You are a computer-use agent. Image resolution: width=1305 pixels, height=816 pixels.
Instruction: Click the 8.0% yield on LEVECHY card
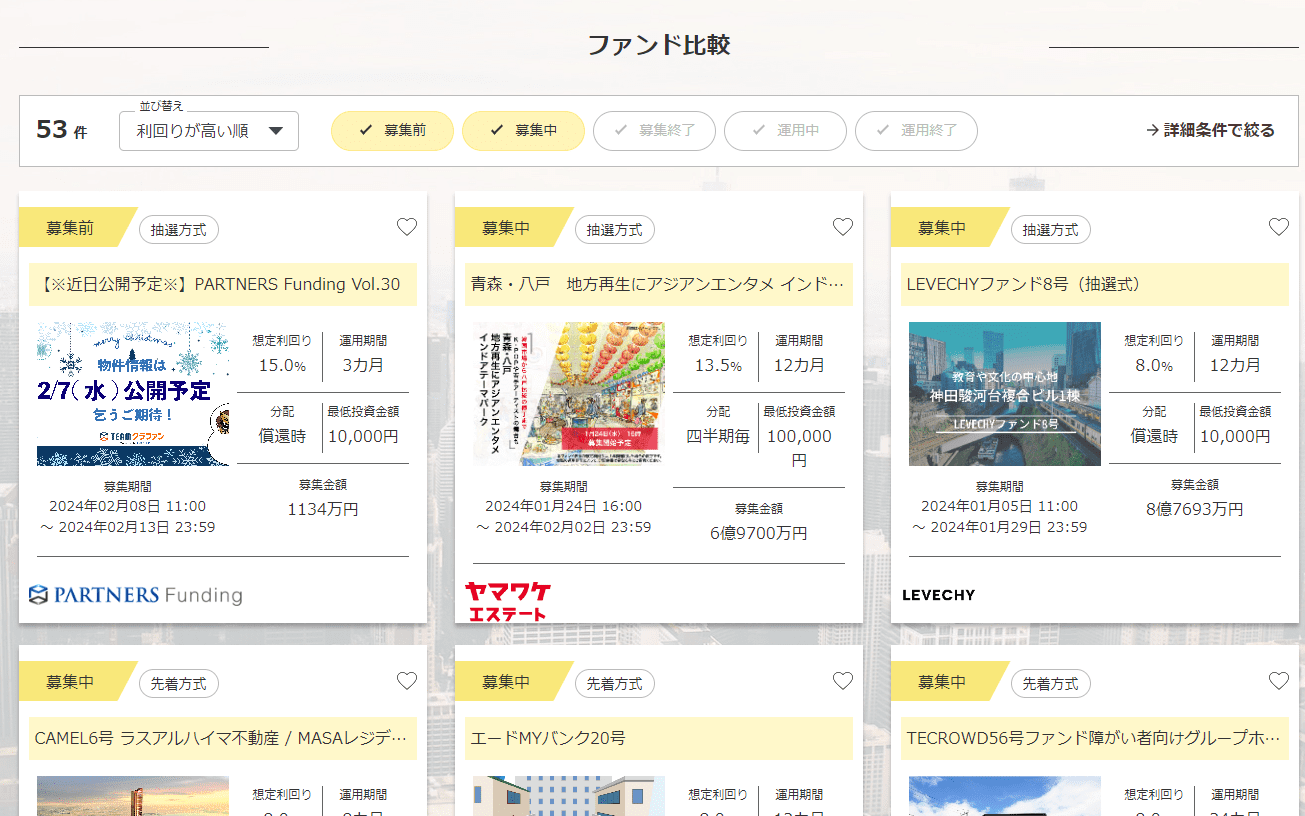[x=1154, y=365]
